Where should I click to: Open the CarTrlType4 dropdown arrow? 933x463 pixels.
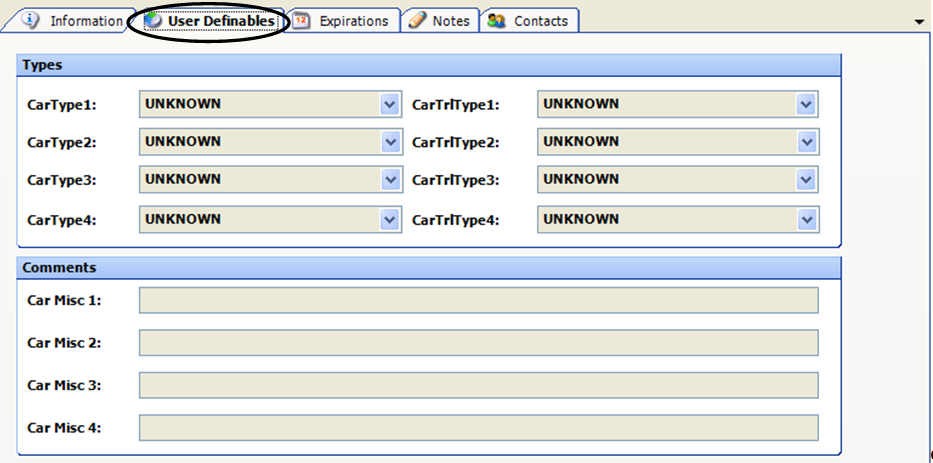coord(806,220)
